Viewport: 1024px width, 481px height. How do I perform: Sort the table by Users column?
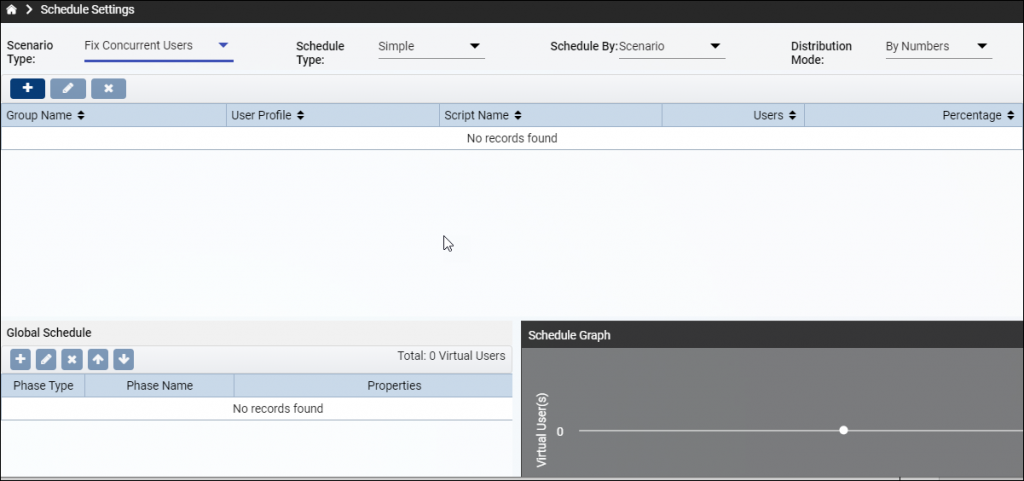(775, 116)
